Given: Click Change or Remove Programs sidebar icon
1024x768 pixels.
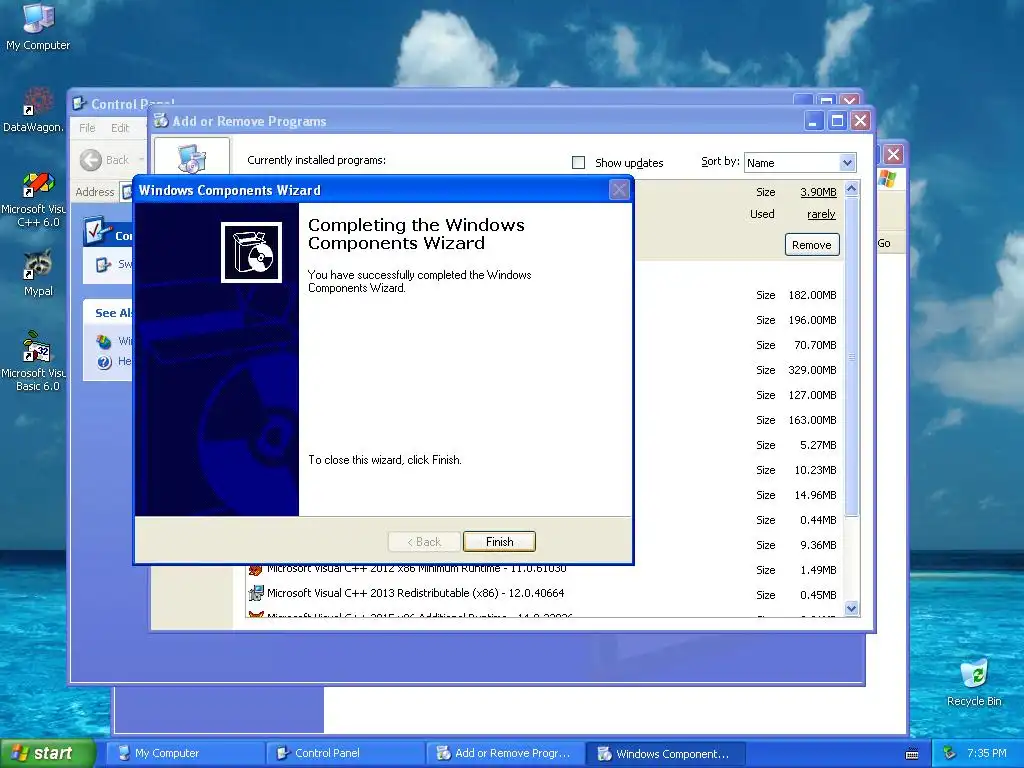Looking at the screenshot, I should pos(192,157).
